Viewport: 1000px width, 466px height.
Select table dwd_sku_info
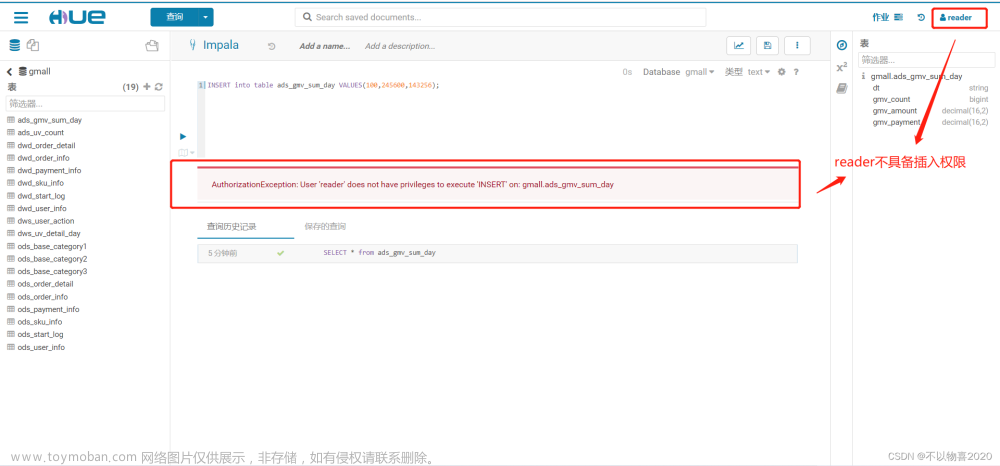coord(41,183)
